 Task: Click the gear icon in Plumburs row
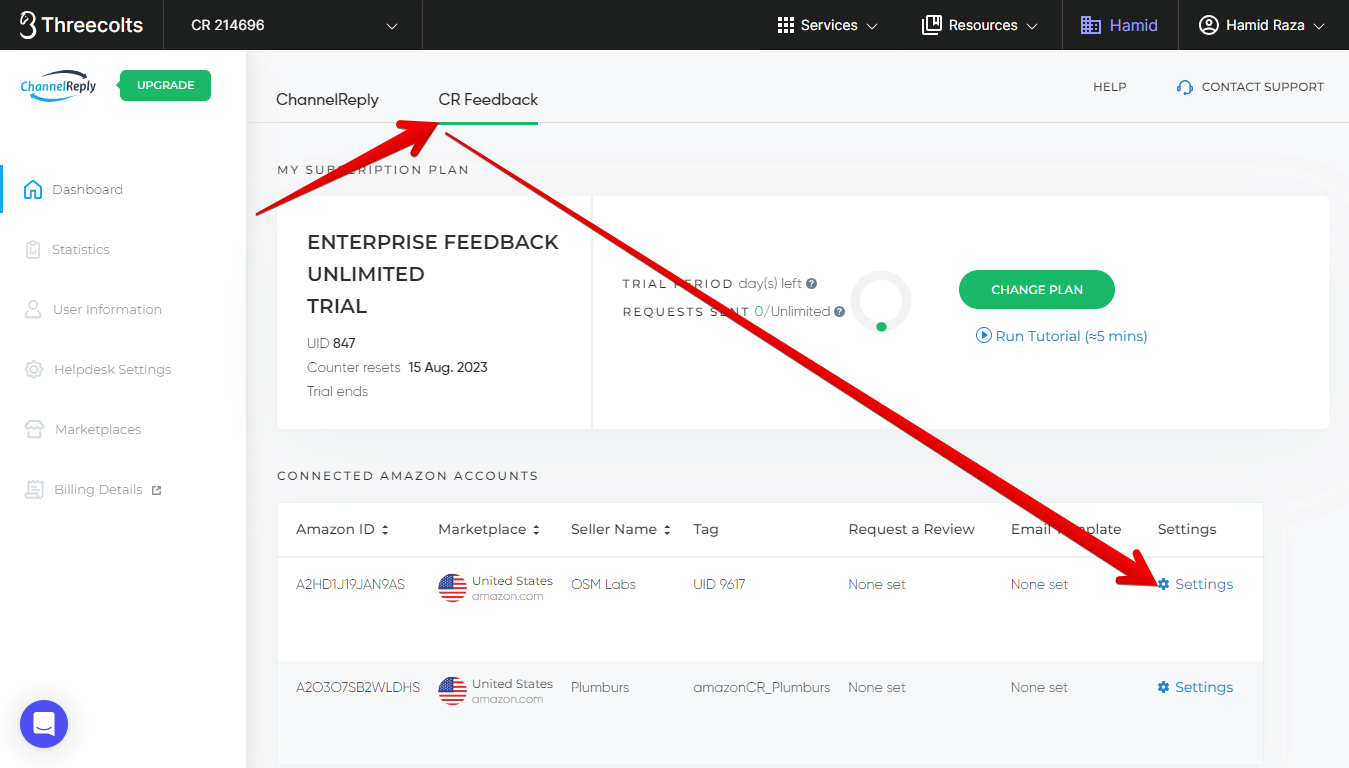(1163, 687)
